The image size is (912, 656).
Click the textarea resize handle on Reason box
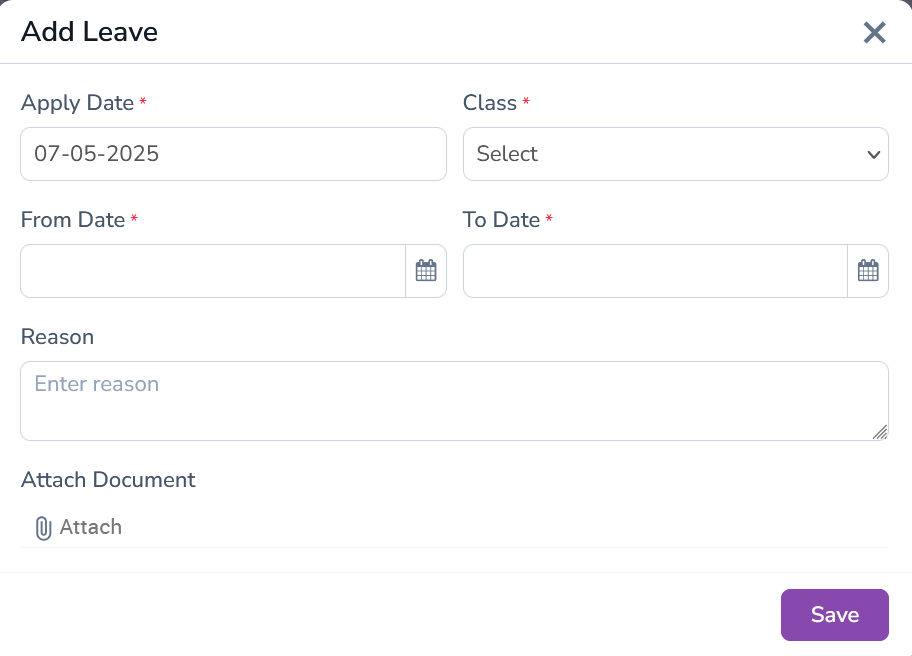(880, 433)
